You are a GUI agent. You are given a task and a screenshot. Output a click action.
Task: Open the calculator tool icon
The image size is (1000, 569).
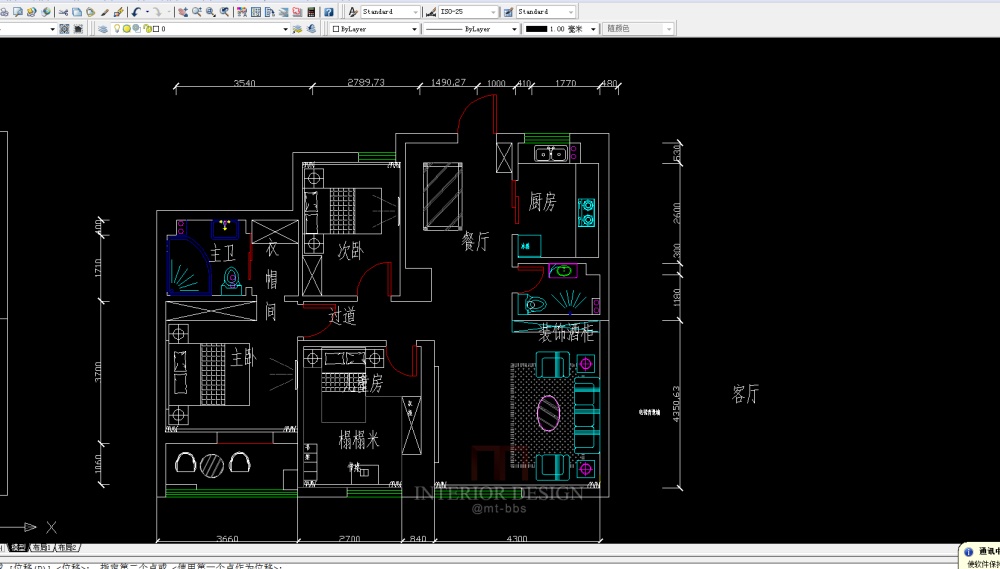(313, 12)
